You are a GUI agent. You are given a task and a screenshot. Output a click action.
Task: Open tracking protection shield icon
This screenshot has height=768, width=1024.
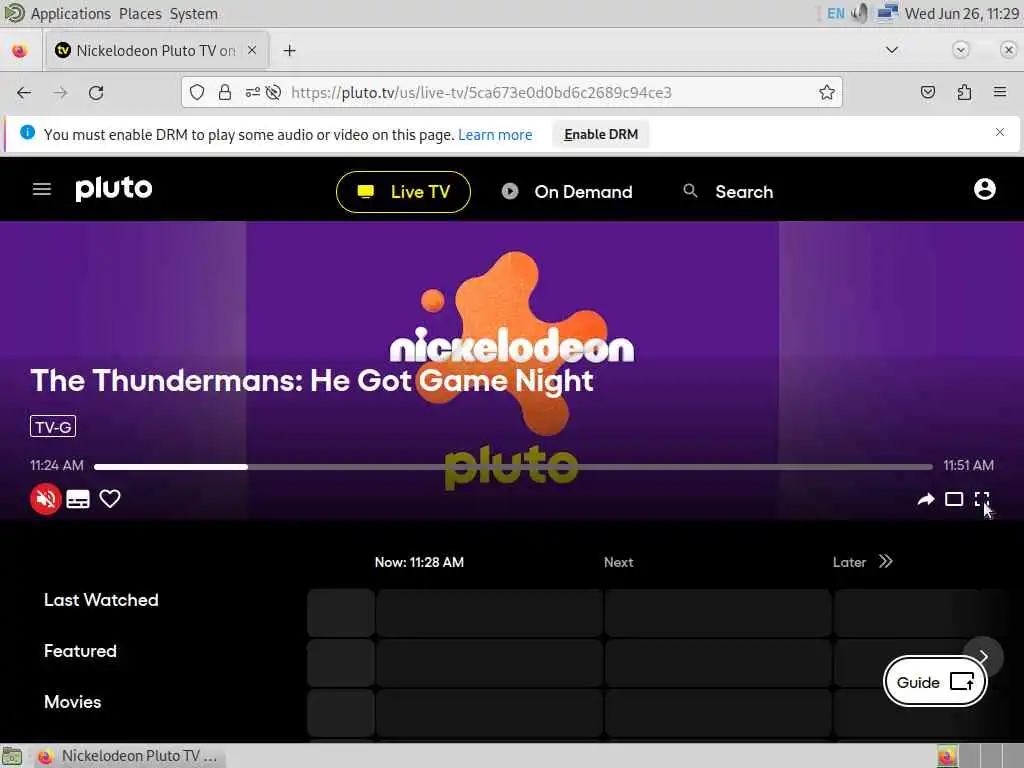point(197,93)
